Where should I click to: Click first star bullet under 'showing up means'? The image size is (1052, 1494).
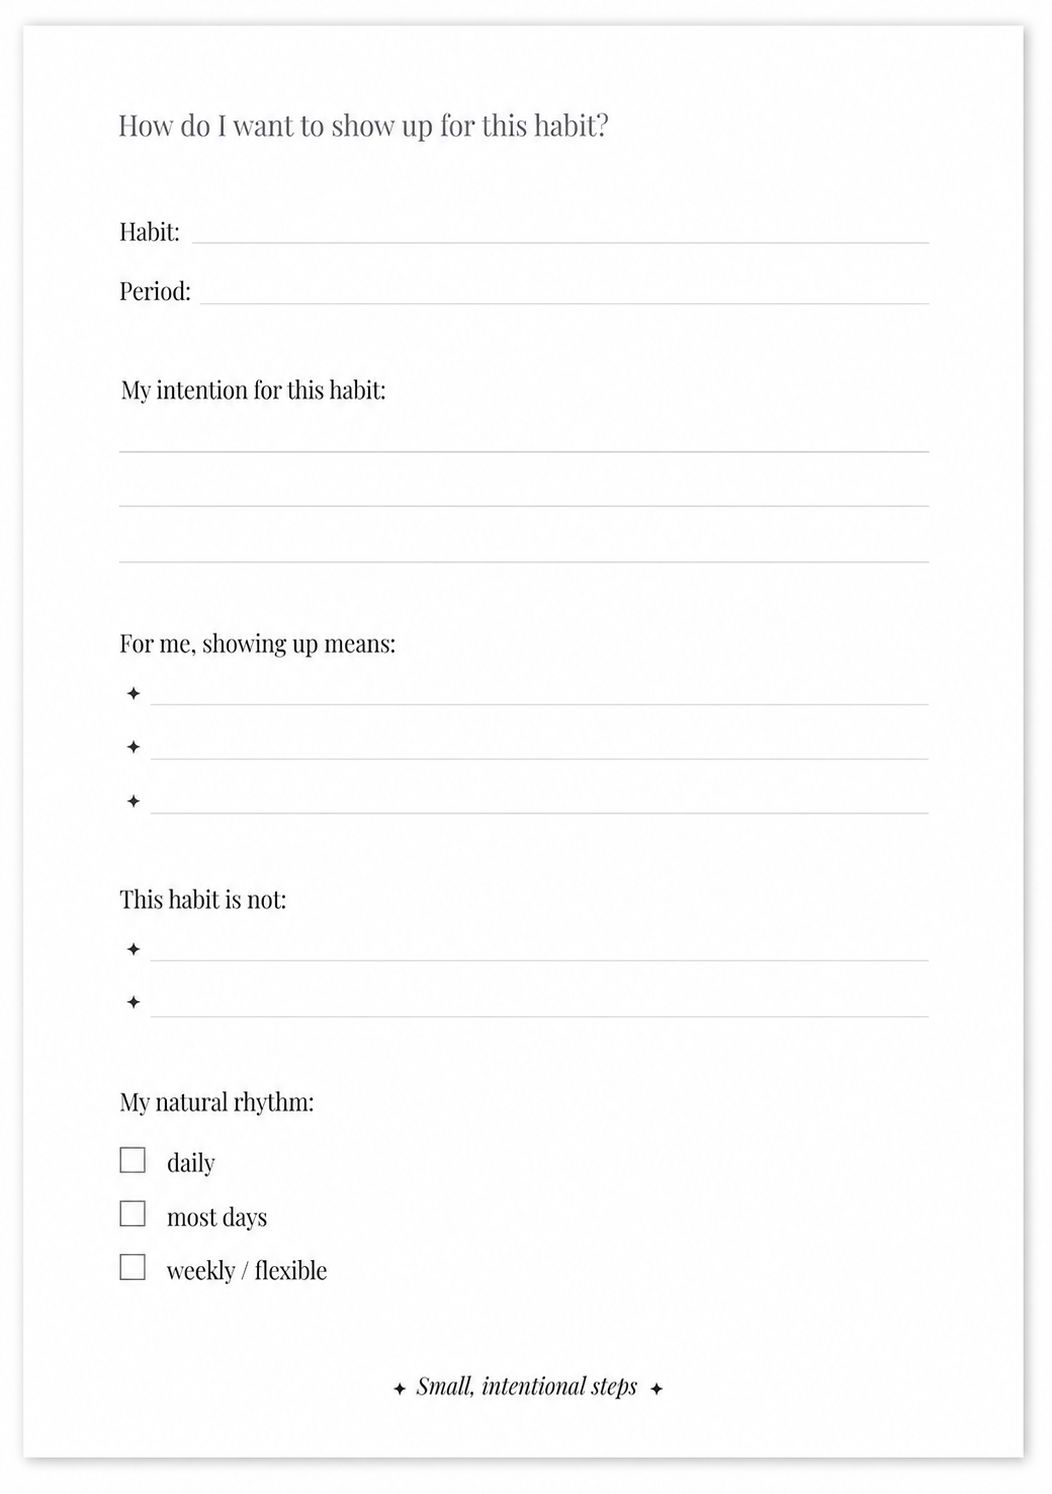[133, 693]
